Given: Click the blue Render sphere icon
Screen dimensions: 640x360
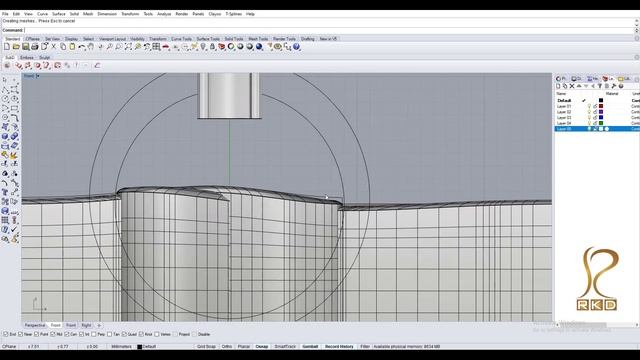Looking at the screenshot, I should 259,47.
